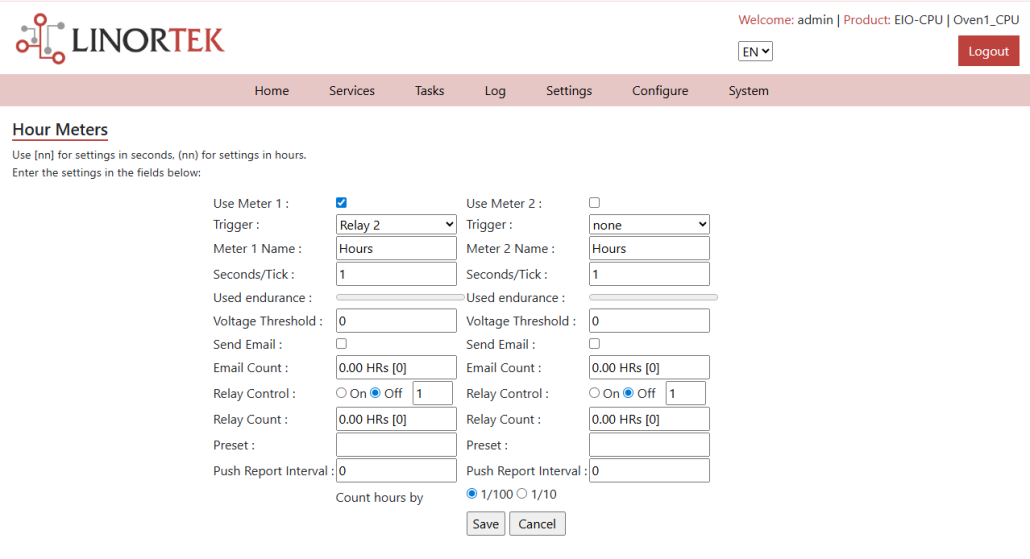
Task: Click Meter 1 Seconds/Tick field
Action: (396, 274)
